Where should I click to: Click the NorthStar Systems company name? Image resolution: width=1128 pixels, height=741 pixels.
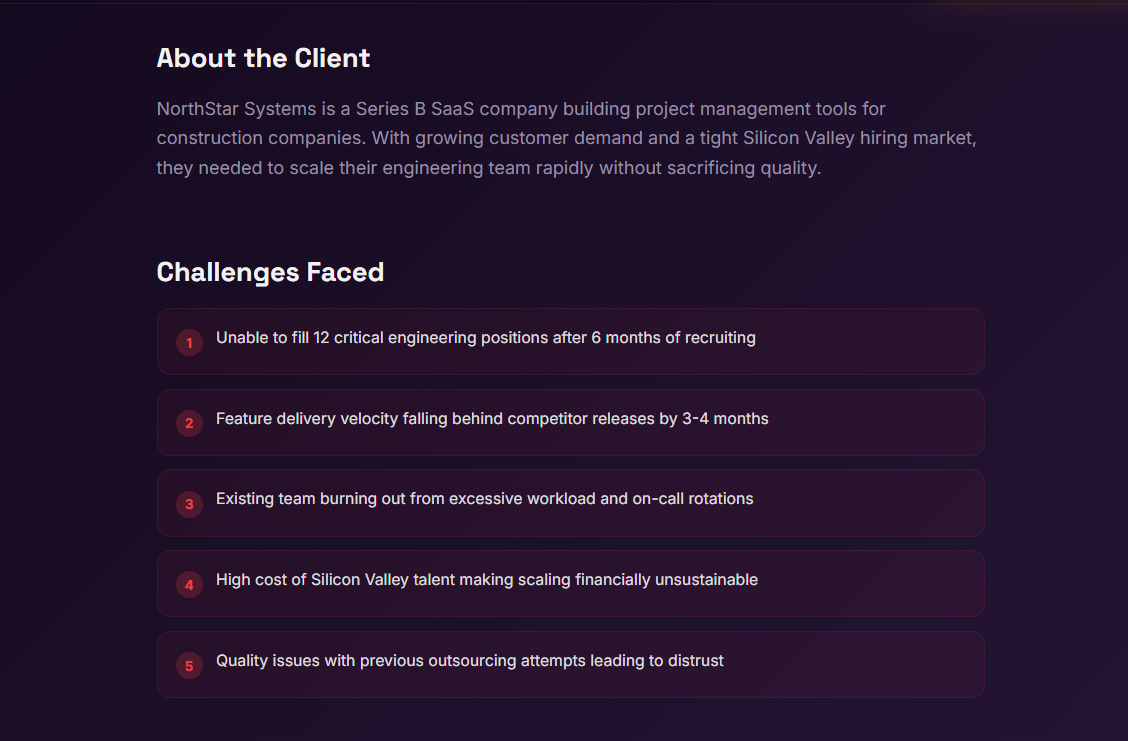click(237, 109)
